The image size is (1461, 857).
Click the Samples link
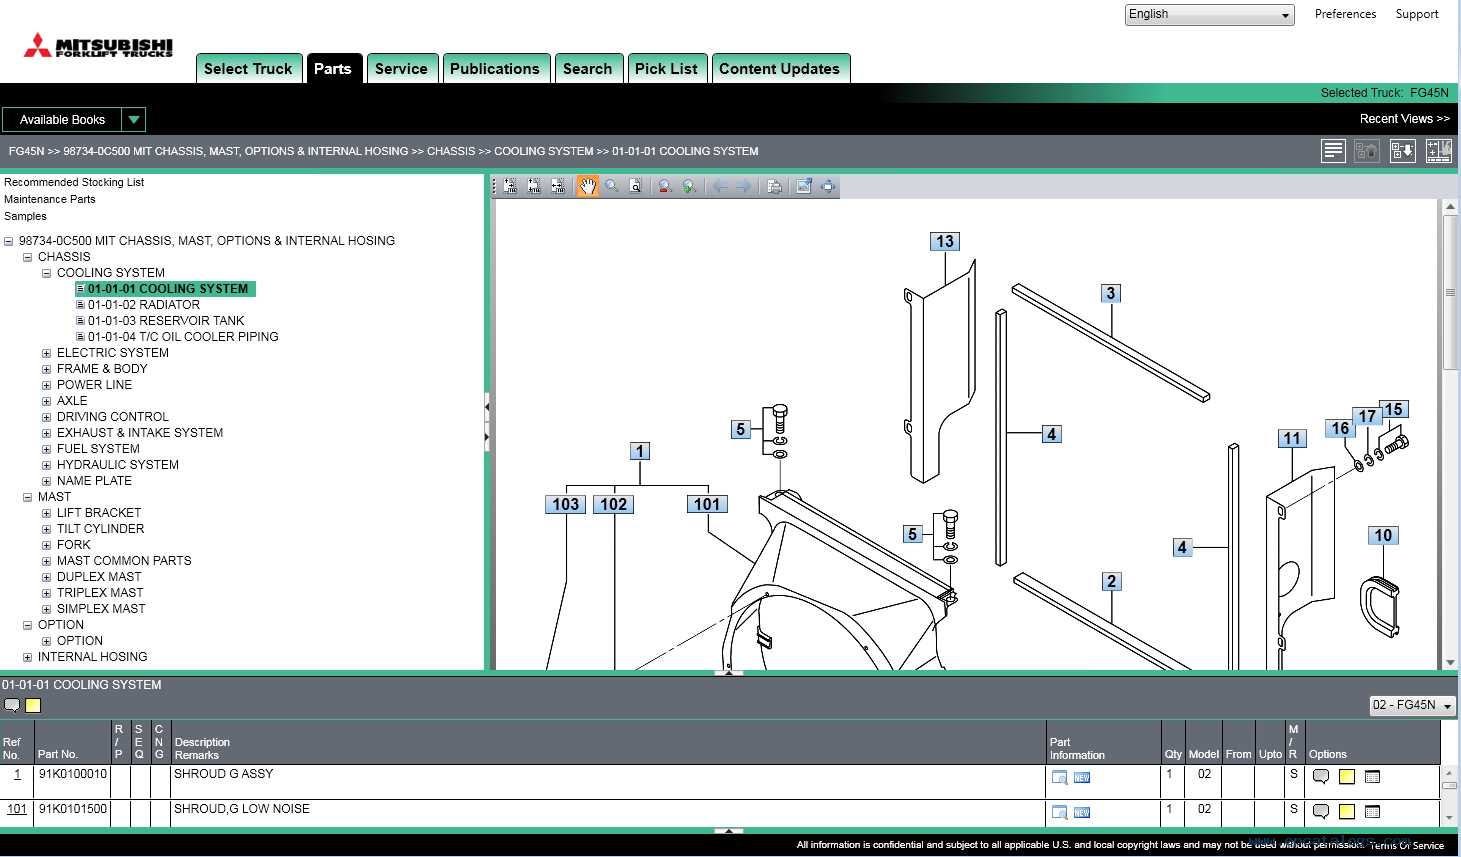click(x=25, y=216)
